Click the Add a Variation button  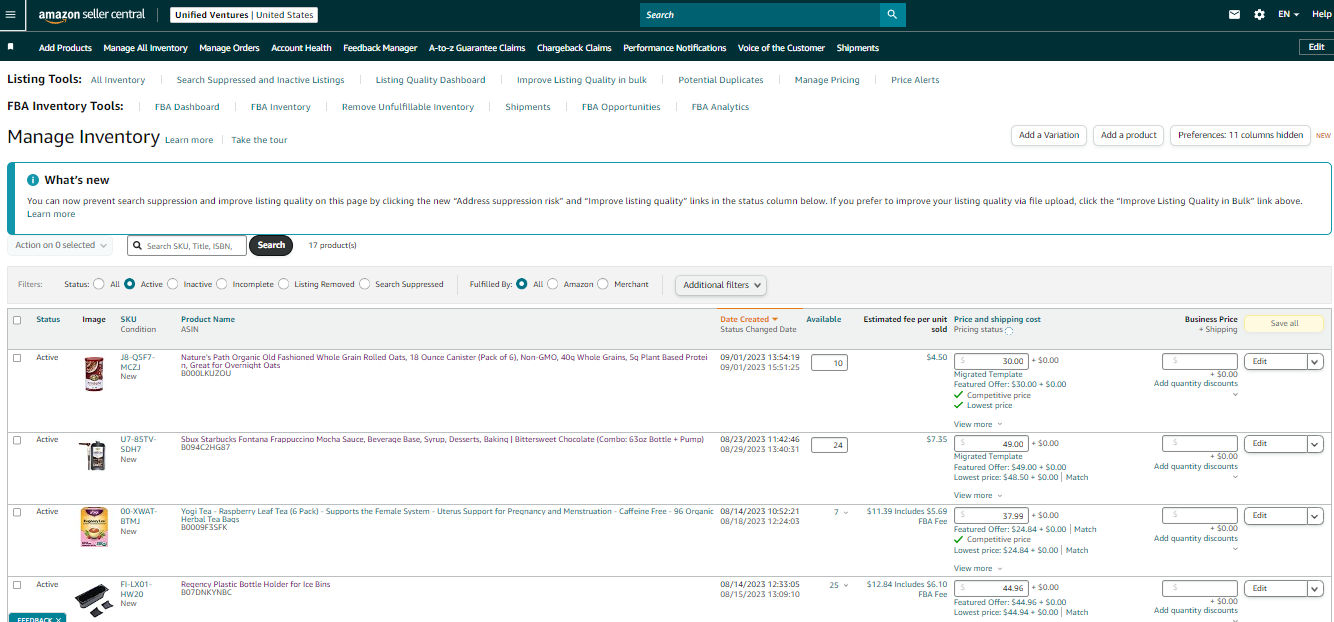tap(1049, 135)
